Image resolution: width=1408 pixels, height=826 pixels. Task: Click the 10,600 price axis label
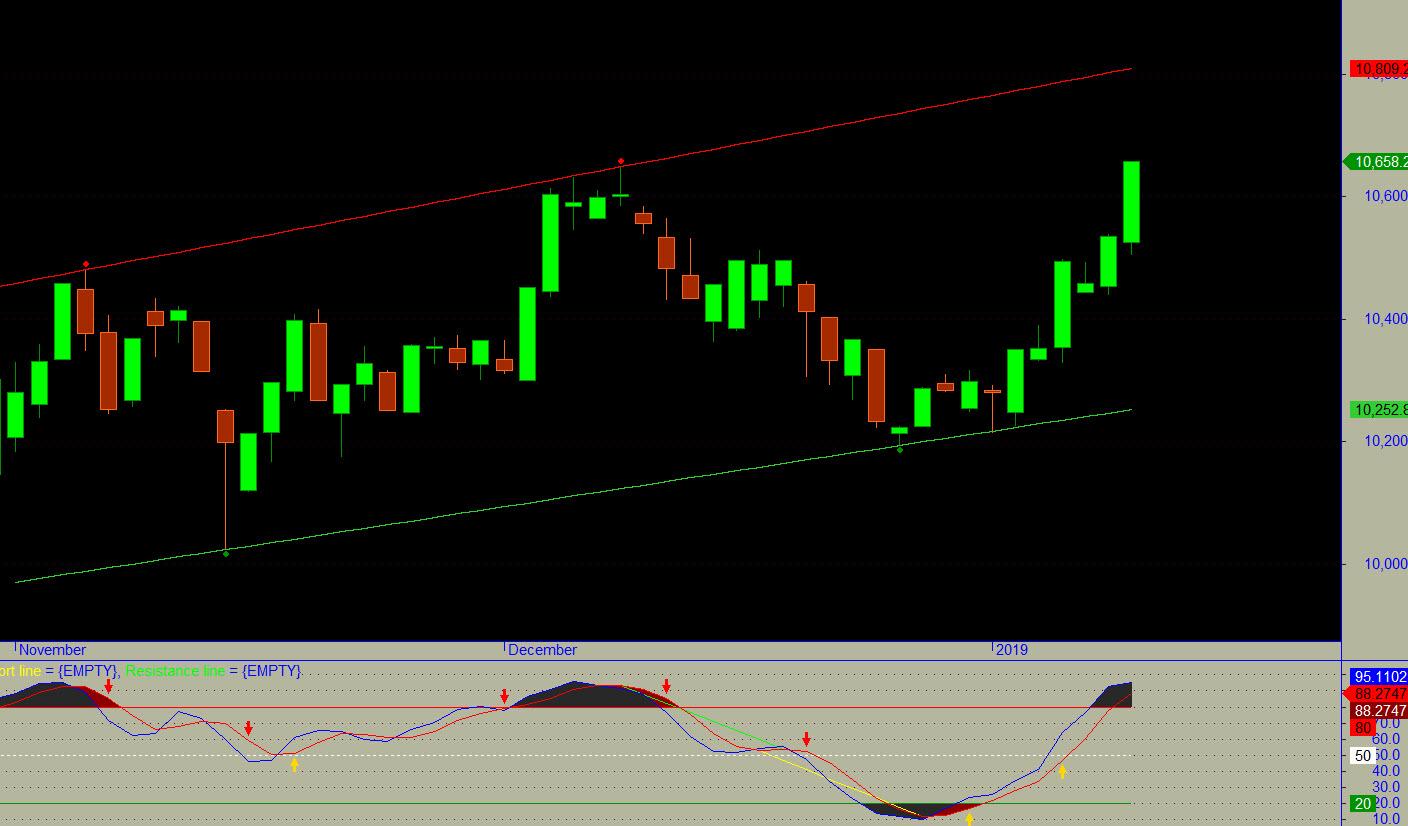1386,196
